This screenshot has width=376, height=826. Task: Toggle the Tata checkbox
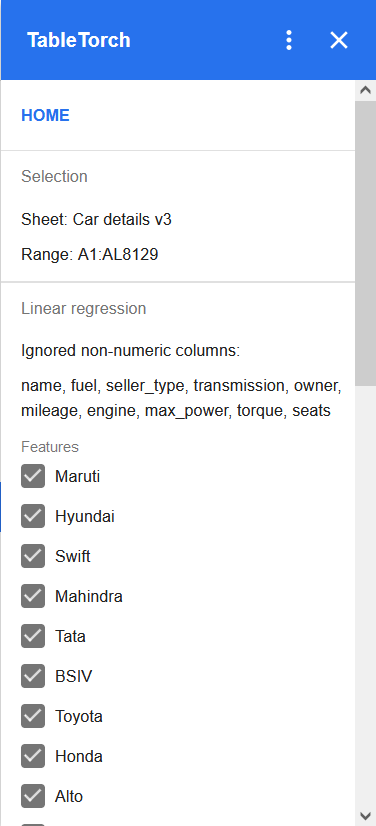33,636
